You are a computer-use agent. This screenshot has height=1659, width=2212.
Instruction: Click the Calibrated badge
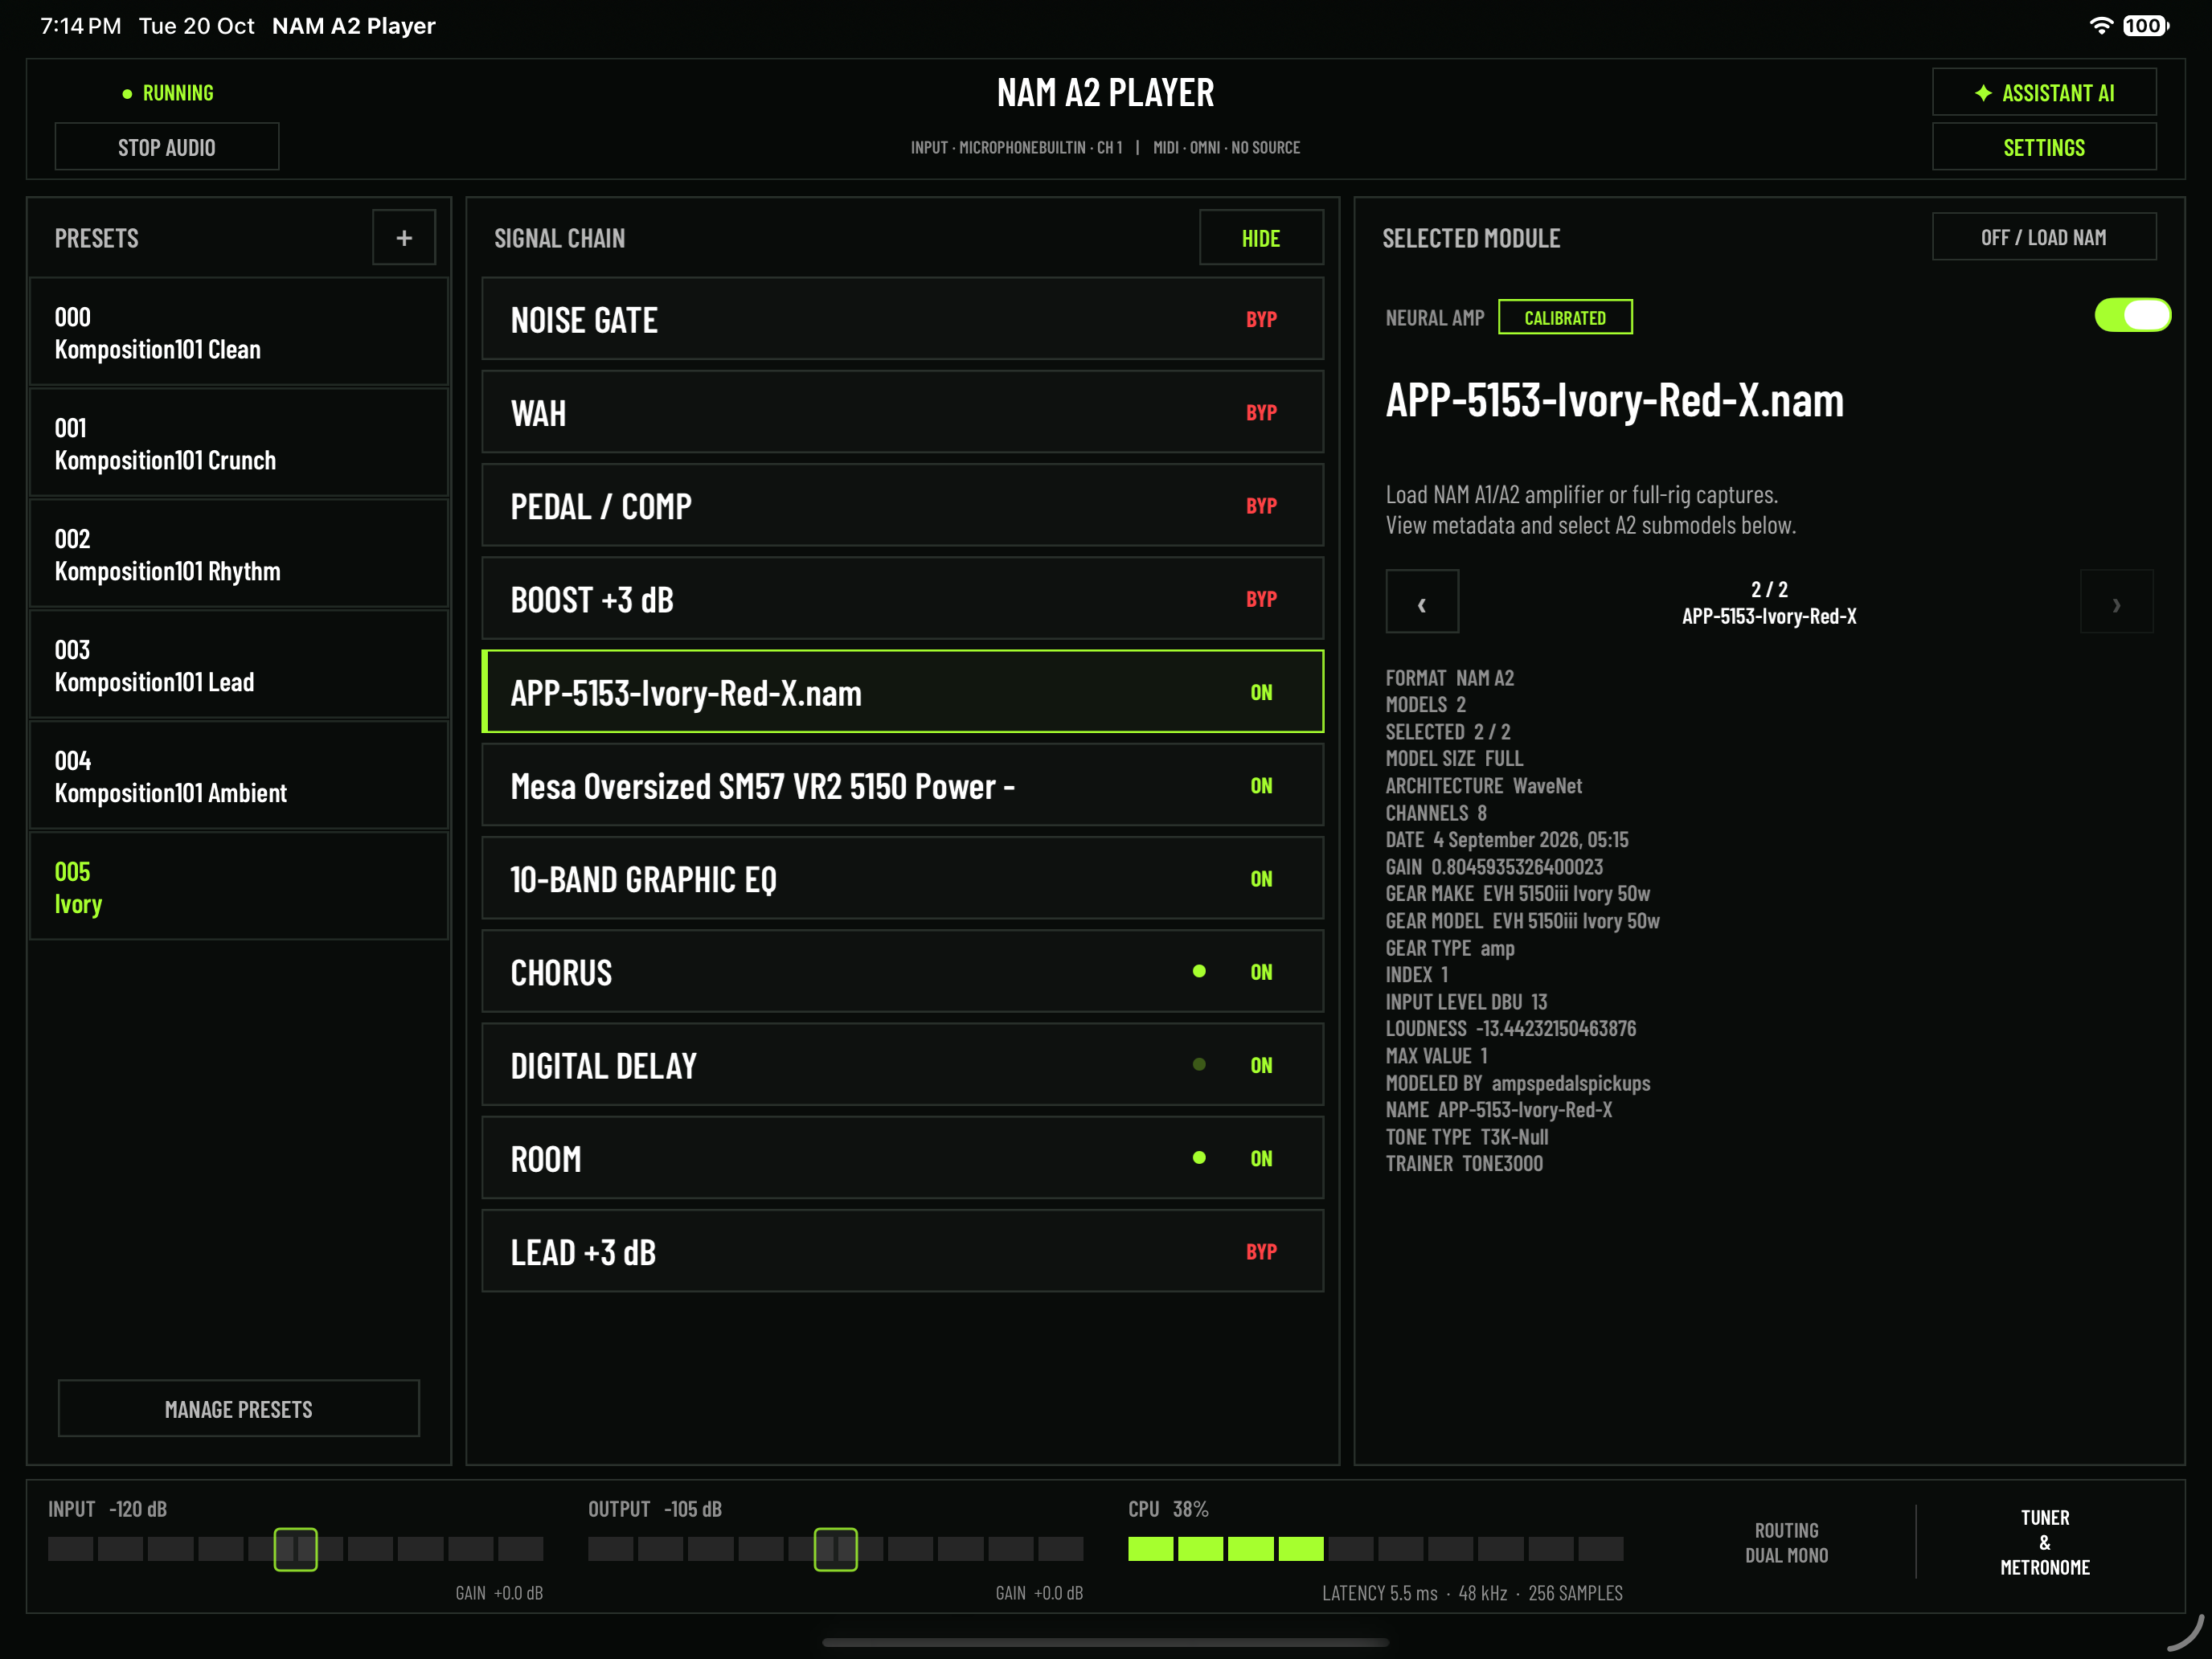pos(1565,317)
